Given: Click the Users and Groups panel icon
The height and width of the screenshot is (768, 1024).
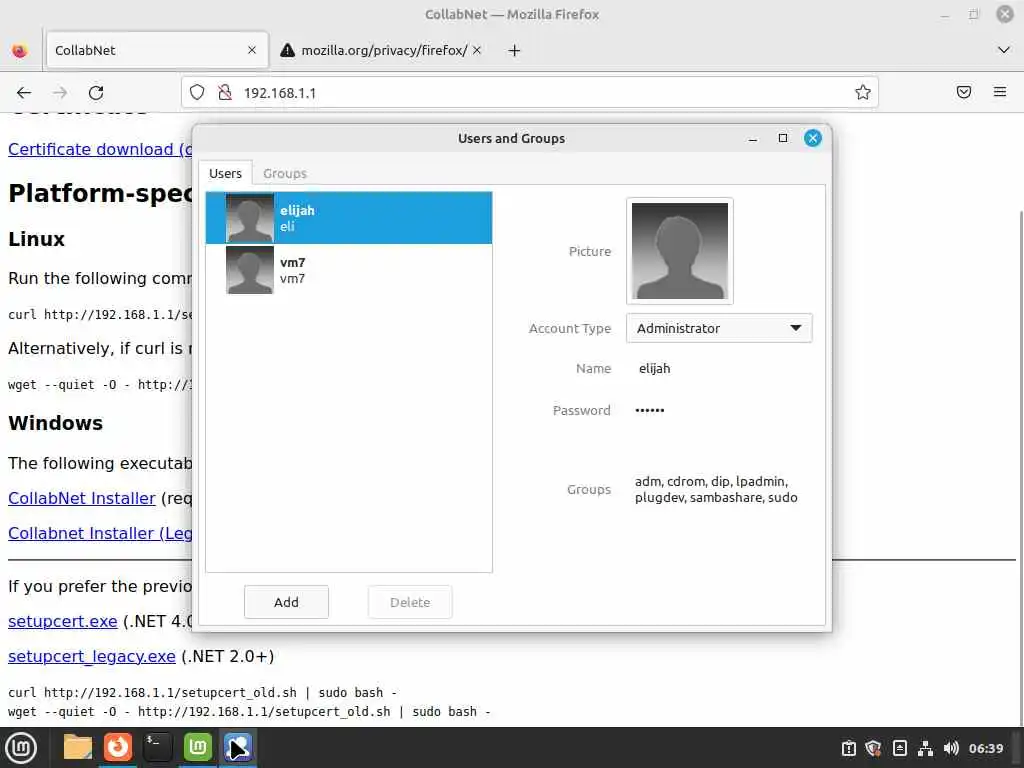Looking at the screenshot, I should 238,747.
